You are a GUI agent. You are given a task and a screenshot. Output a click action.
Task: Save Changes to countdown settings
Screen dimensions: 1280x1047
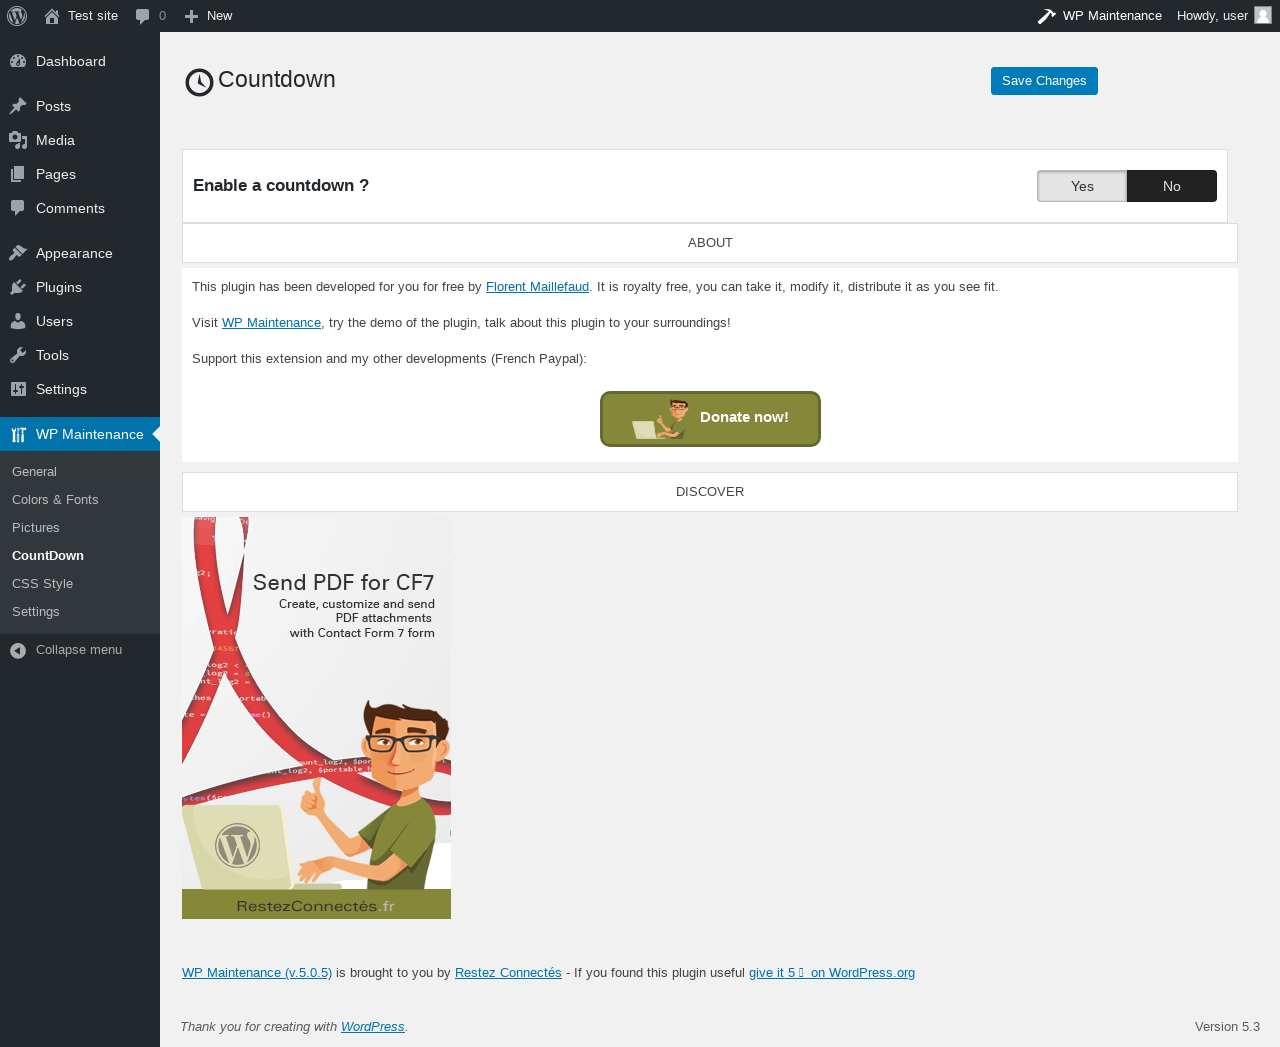point(1044,81)
